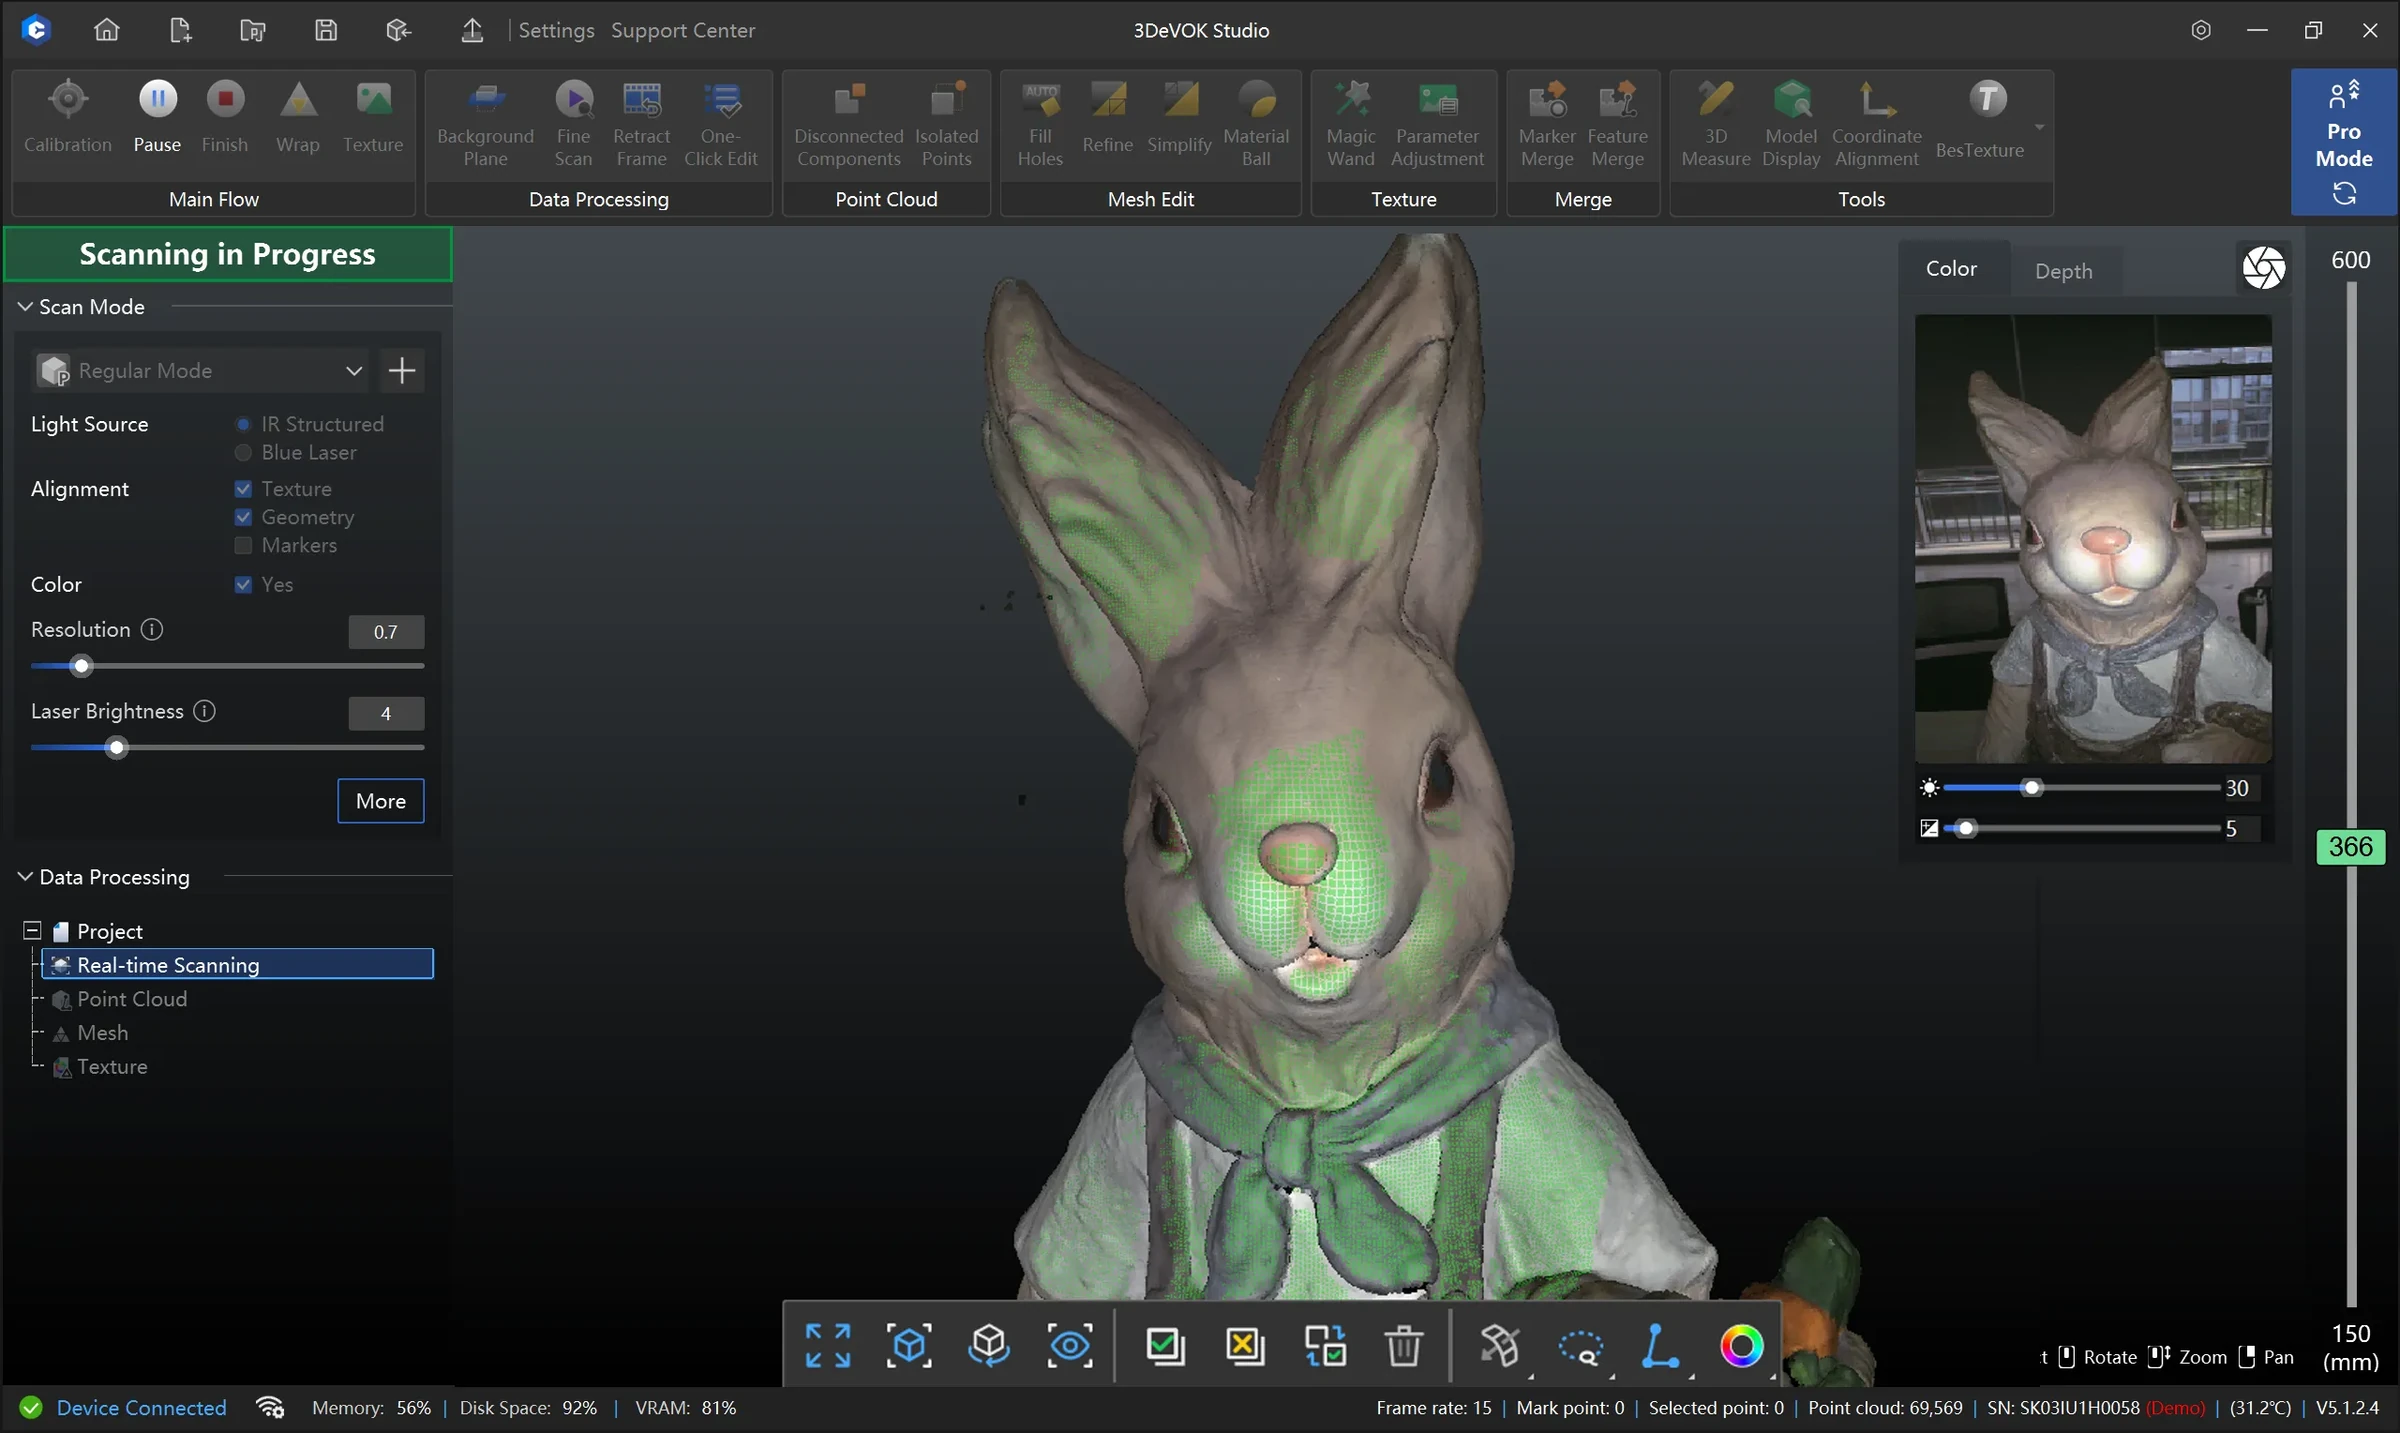Click the Laser Brightness value field
This screenshot has width=2400, height=1433.
pos(386,714)
